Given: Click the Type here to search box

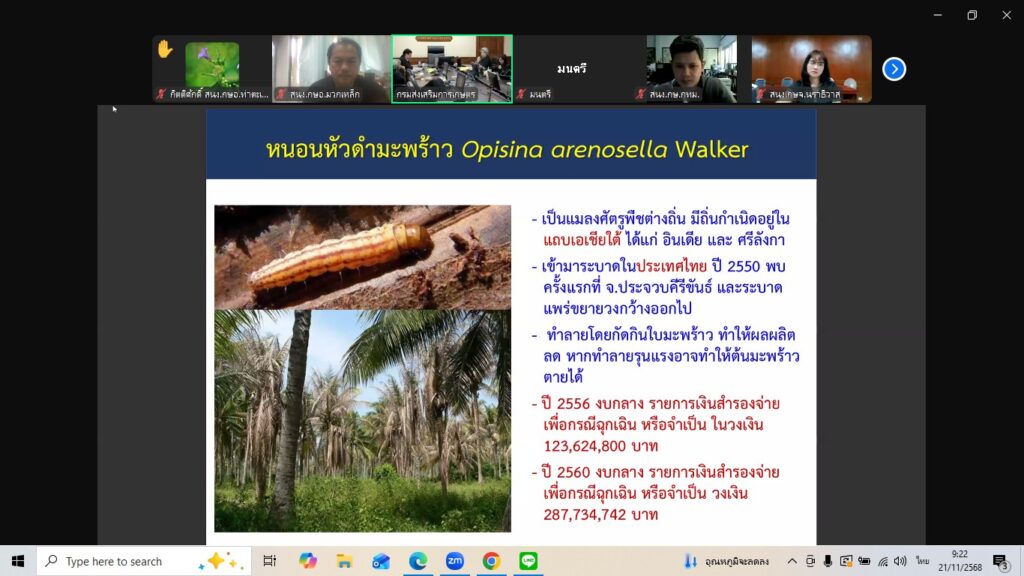Looking at the screenshot, I should 120,561.
